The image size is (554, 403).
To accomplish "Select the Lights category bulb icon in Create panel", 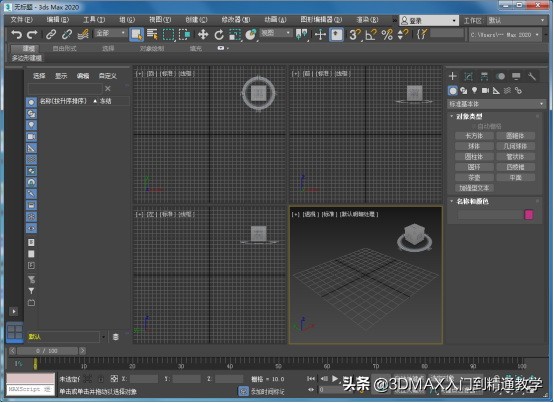I will [x=475, y=91].
